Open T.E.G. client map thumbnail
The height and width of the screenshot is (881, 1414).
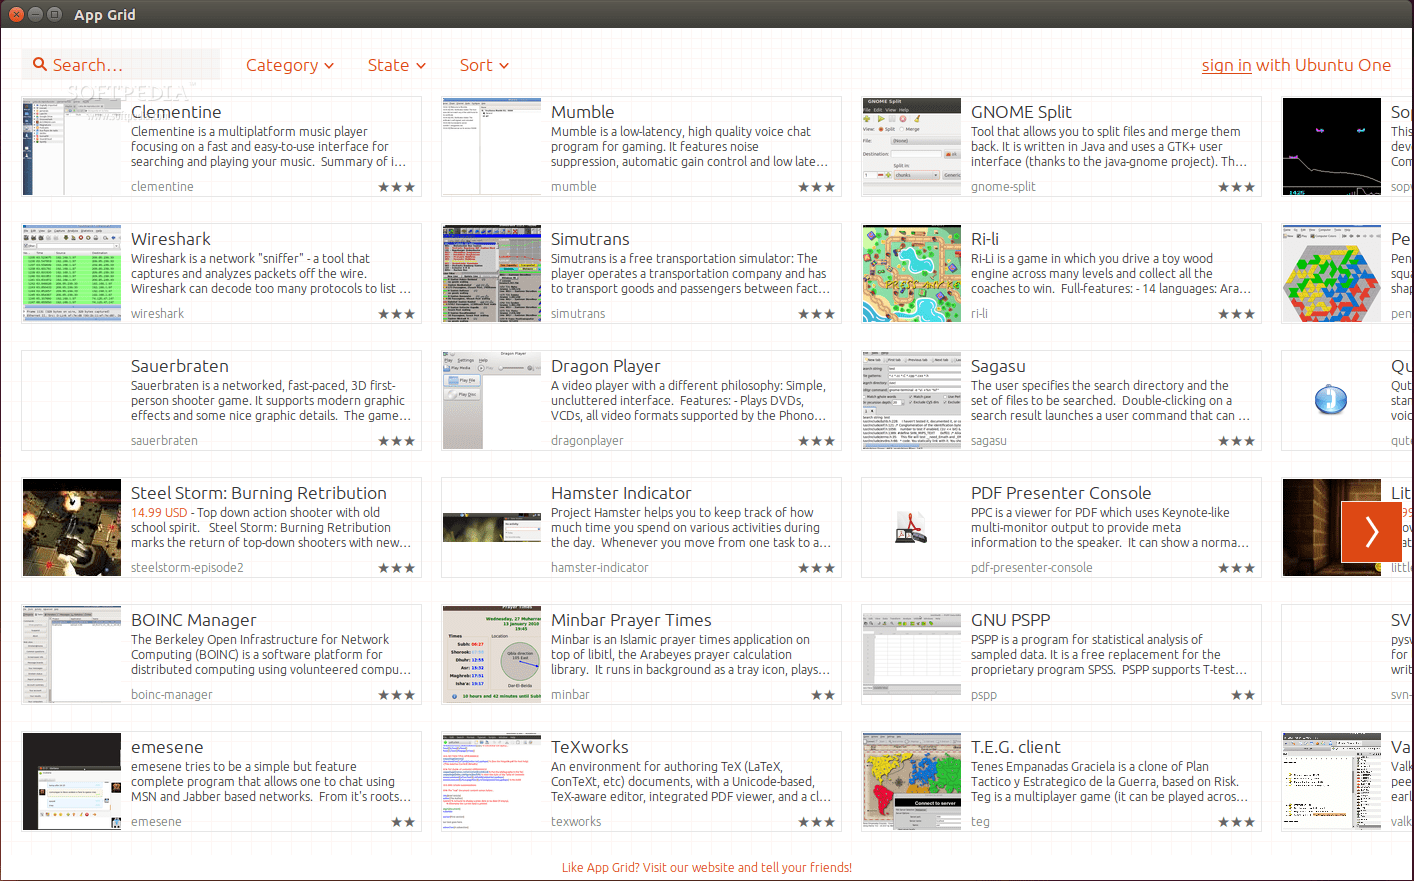click(x=912, y=781)
